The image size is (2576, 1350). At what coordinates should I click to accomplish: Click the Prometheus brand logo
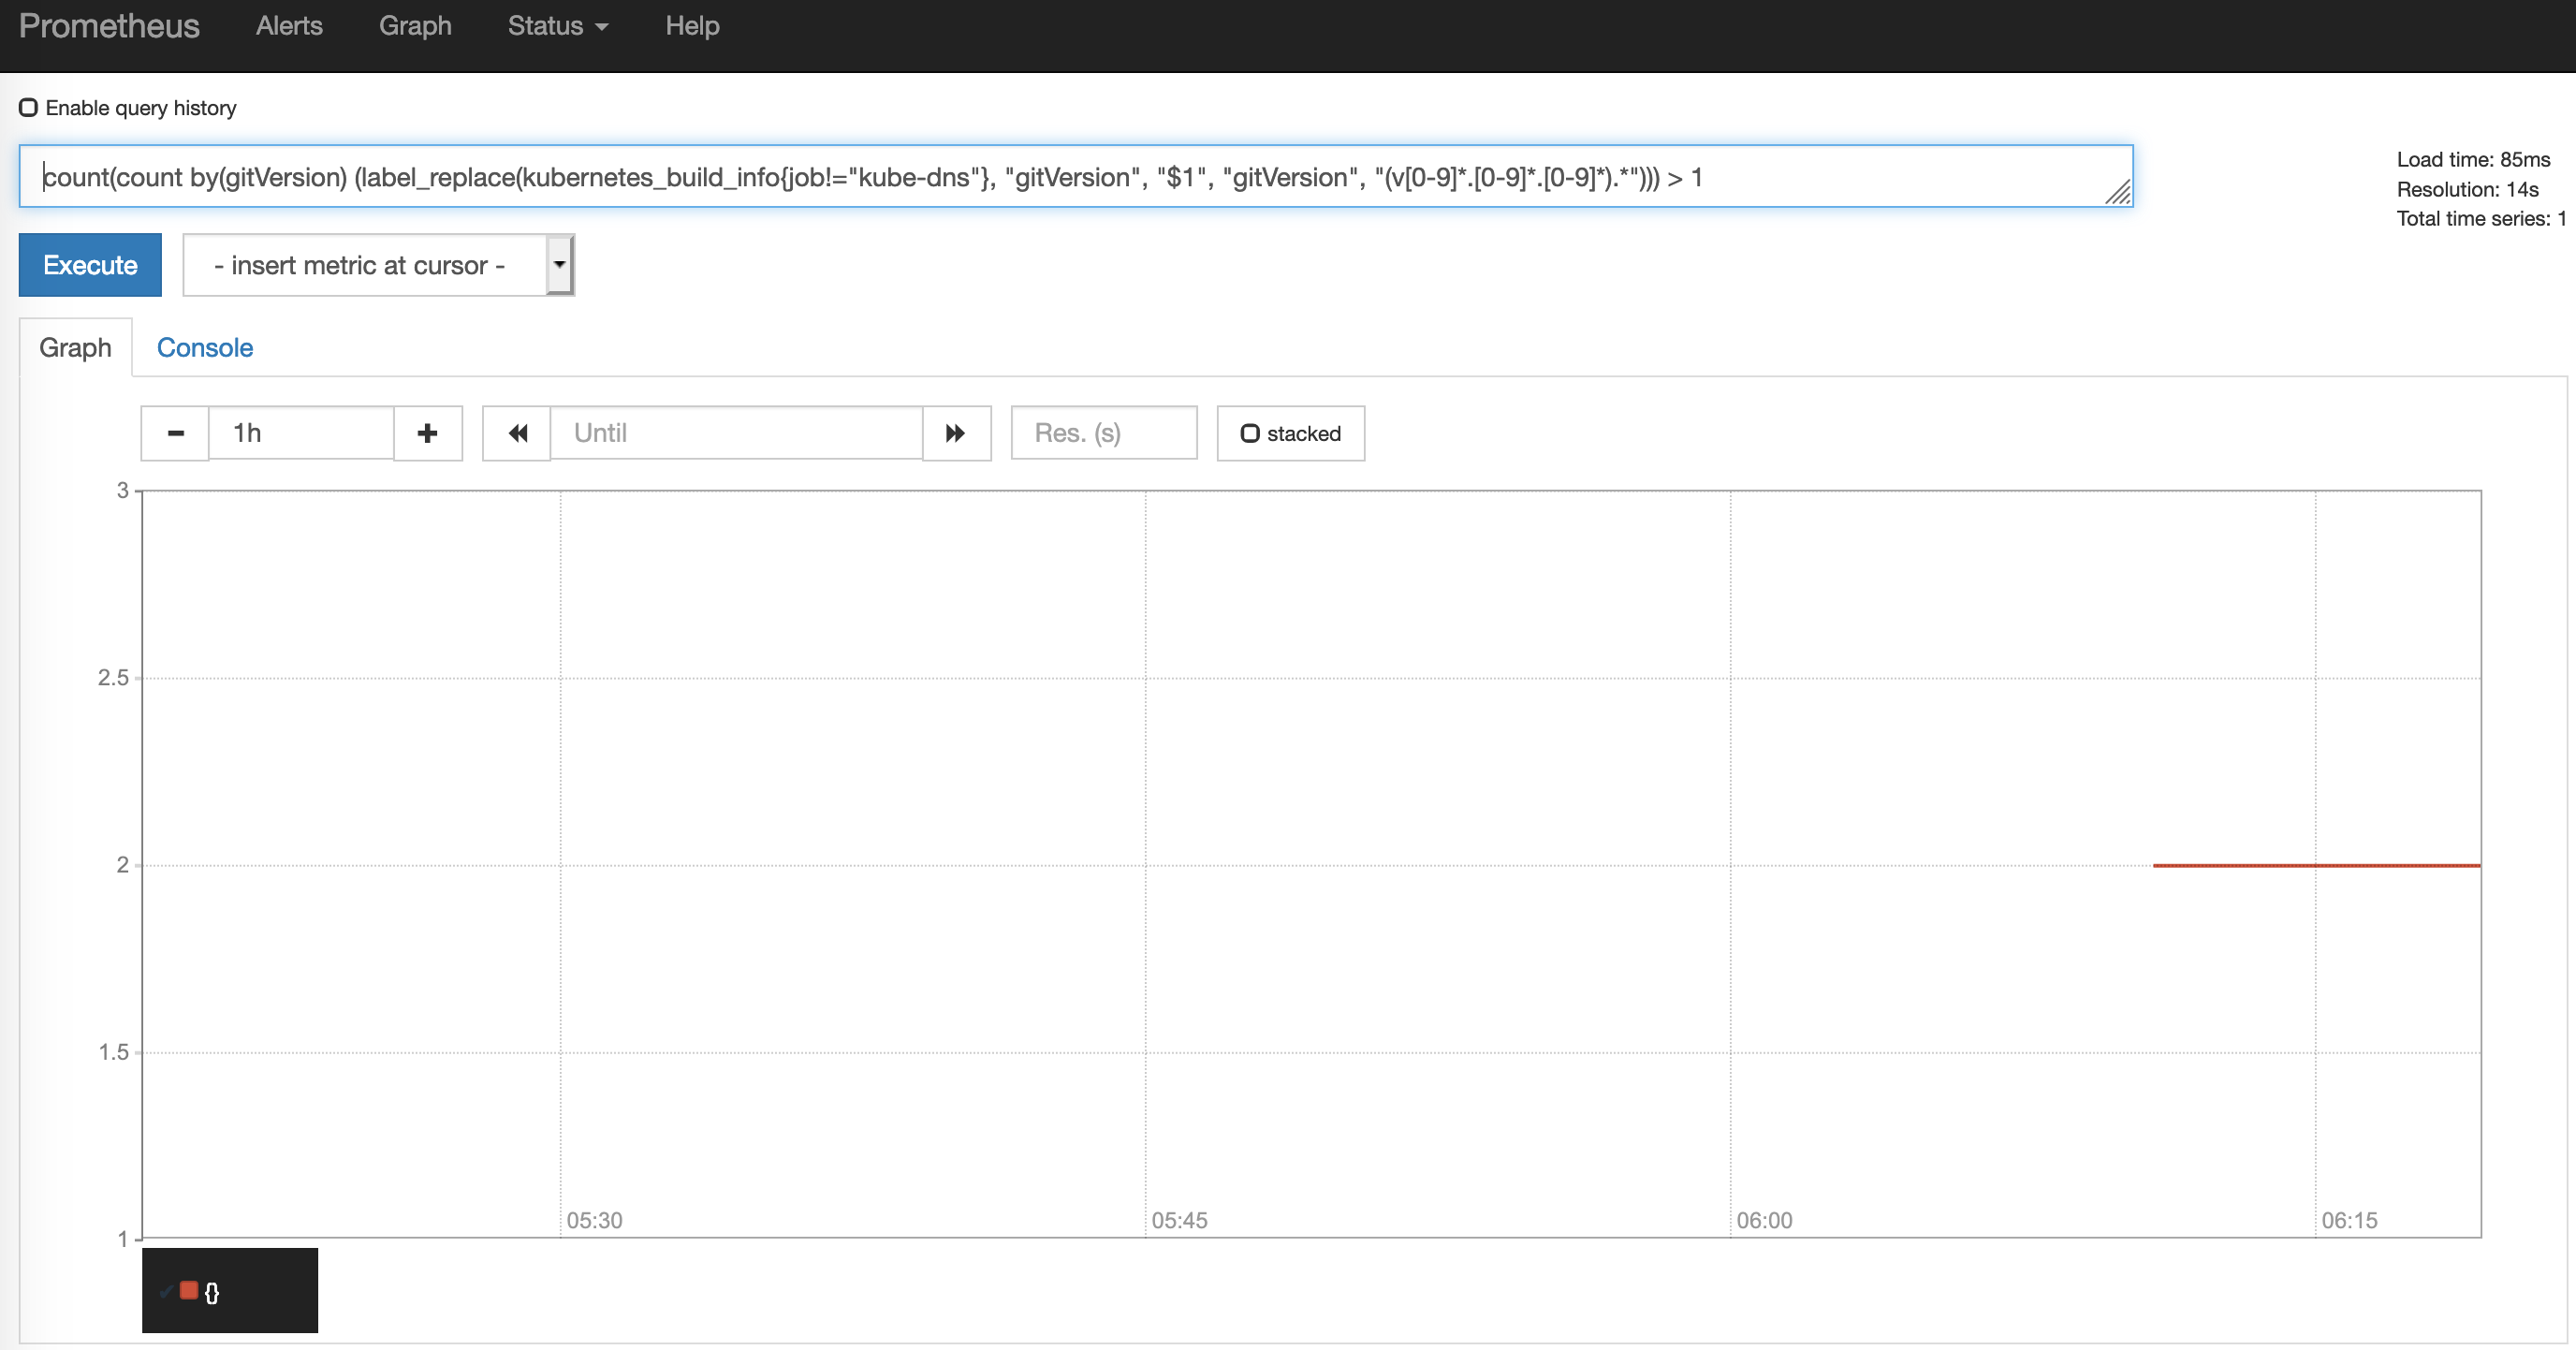tap(109, 26)
